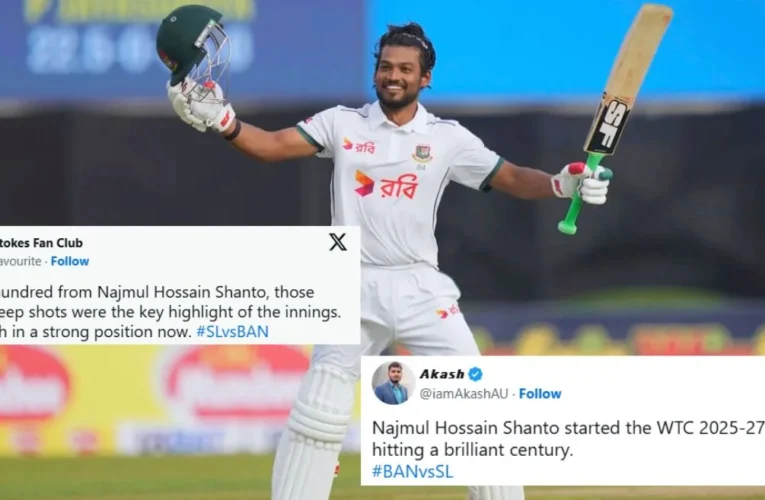Click the SF logo on the cricket bat
The image size is (765, 500).
pos(608,125)
